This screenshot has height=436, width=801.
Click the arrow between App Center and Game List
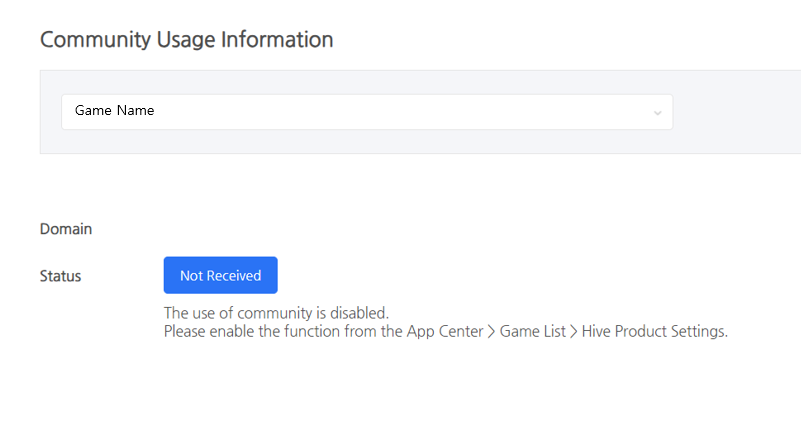coord(491,332)
